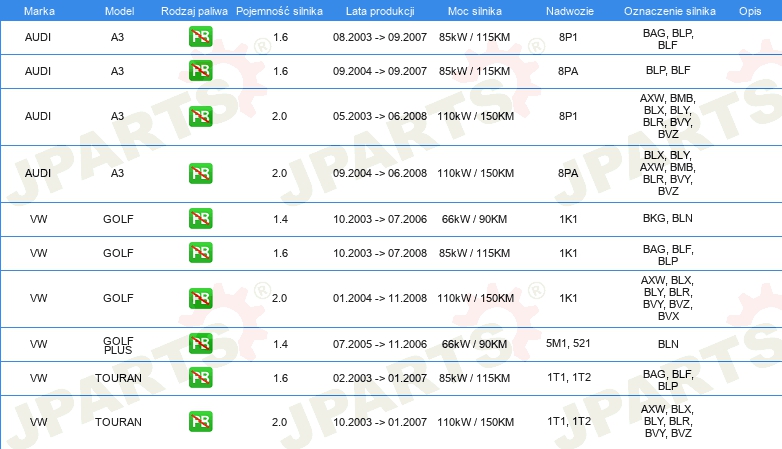This screenshot has width=782, height=449.
Task: Click the 8P1 body code in the Audi A3 2.0 row
Action: coord(568,116)
